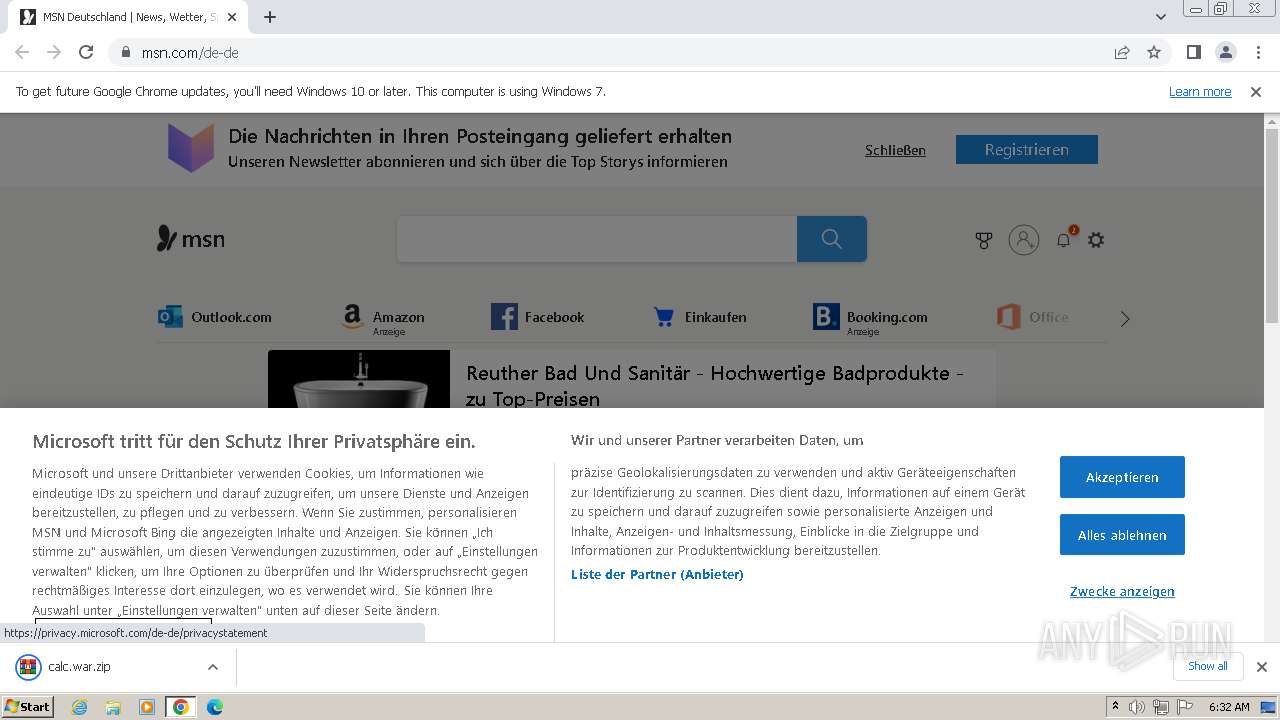This screenshot has width=1280, height=720.
Task: View site information with the lock icon
Action: (126, 52)
